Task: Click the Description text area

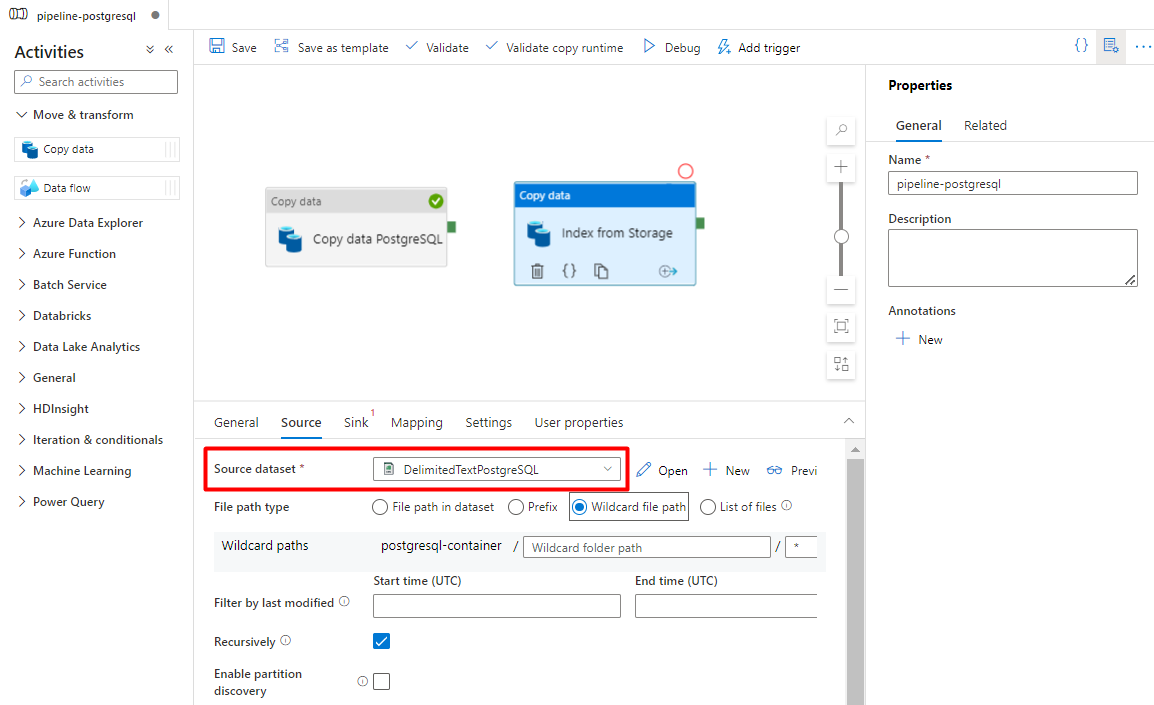Action: (1013, 258)
